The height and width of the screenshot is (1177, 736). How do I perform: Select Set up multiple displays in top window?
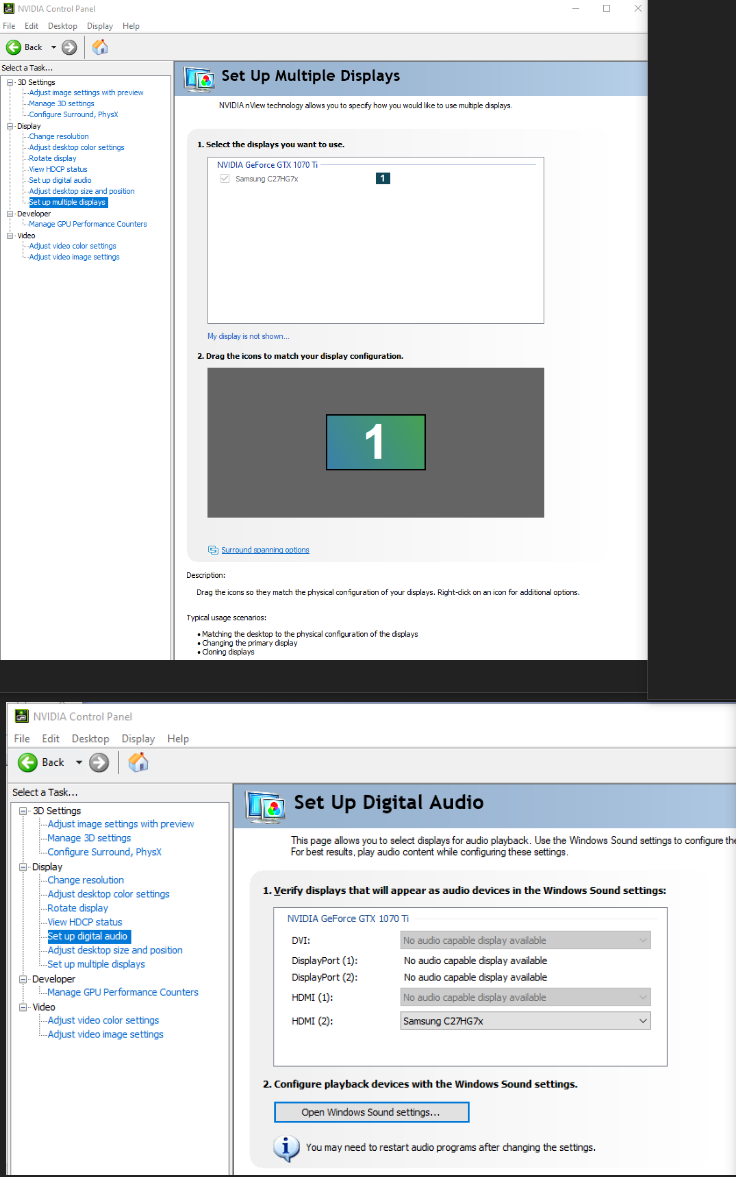pos(68,202)
